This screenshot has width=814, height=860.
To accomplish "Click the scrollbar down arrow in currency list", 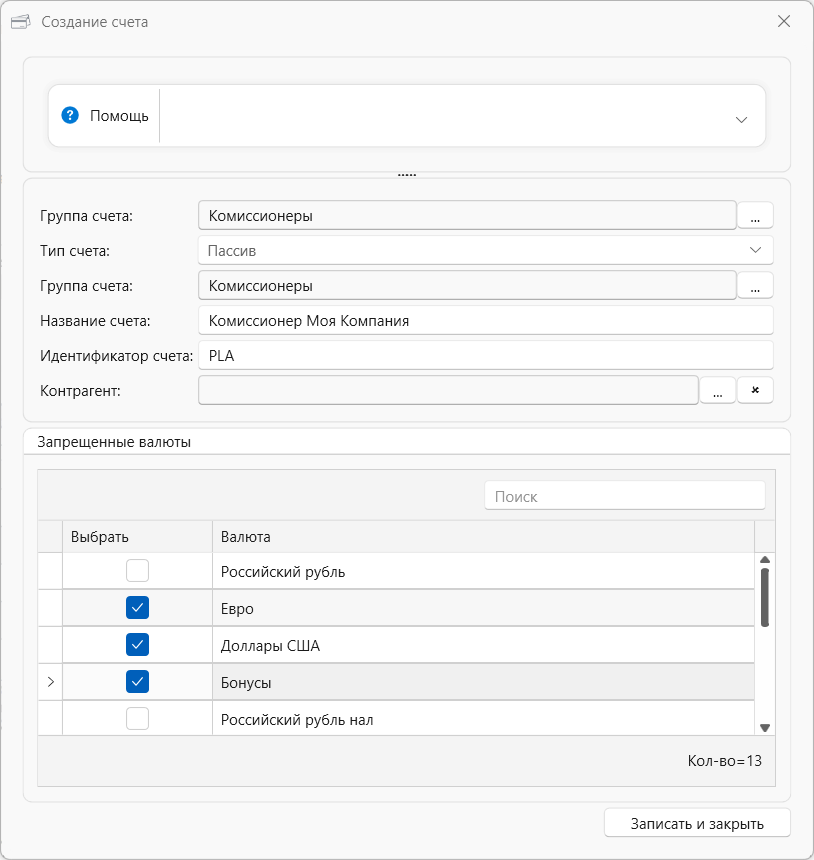I will (x=765, y=728).
